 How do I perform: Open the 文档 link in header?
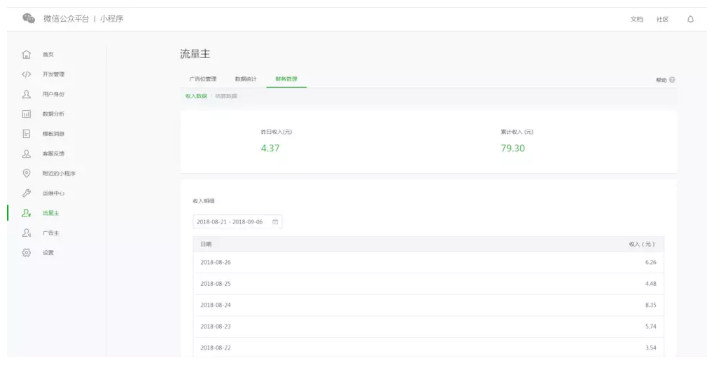[636, 19]
